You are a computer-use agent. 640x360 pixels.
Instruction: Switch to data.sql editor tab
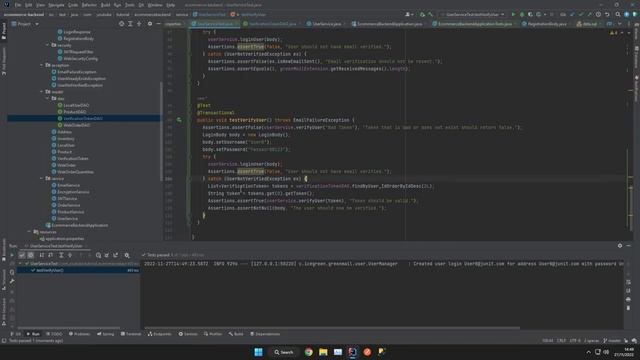587,24
